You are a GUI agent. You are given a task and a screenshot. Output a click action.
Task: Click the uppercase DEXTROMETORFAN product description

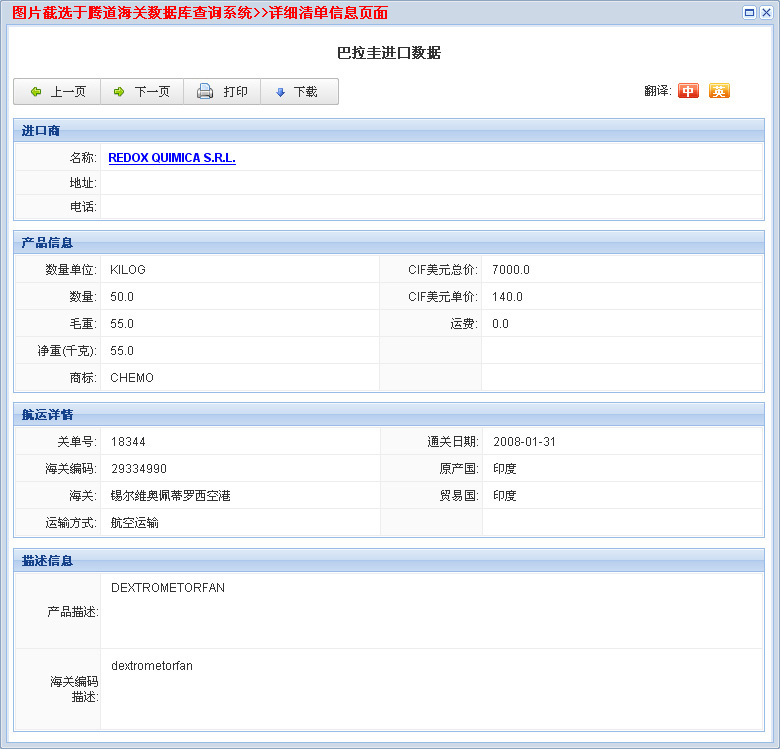pyautogui.click(x=168, y=588)
